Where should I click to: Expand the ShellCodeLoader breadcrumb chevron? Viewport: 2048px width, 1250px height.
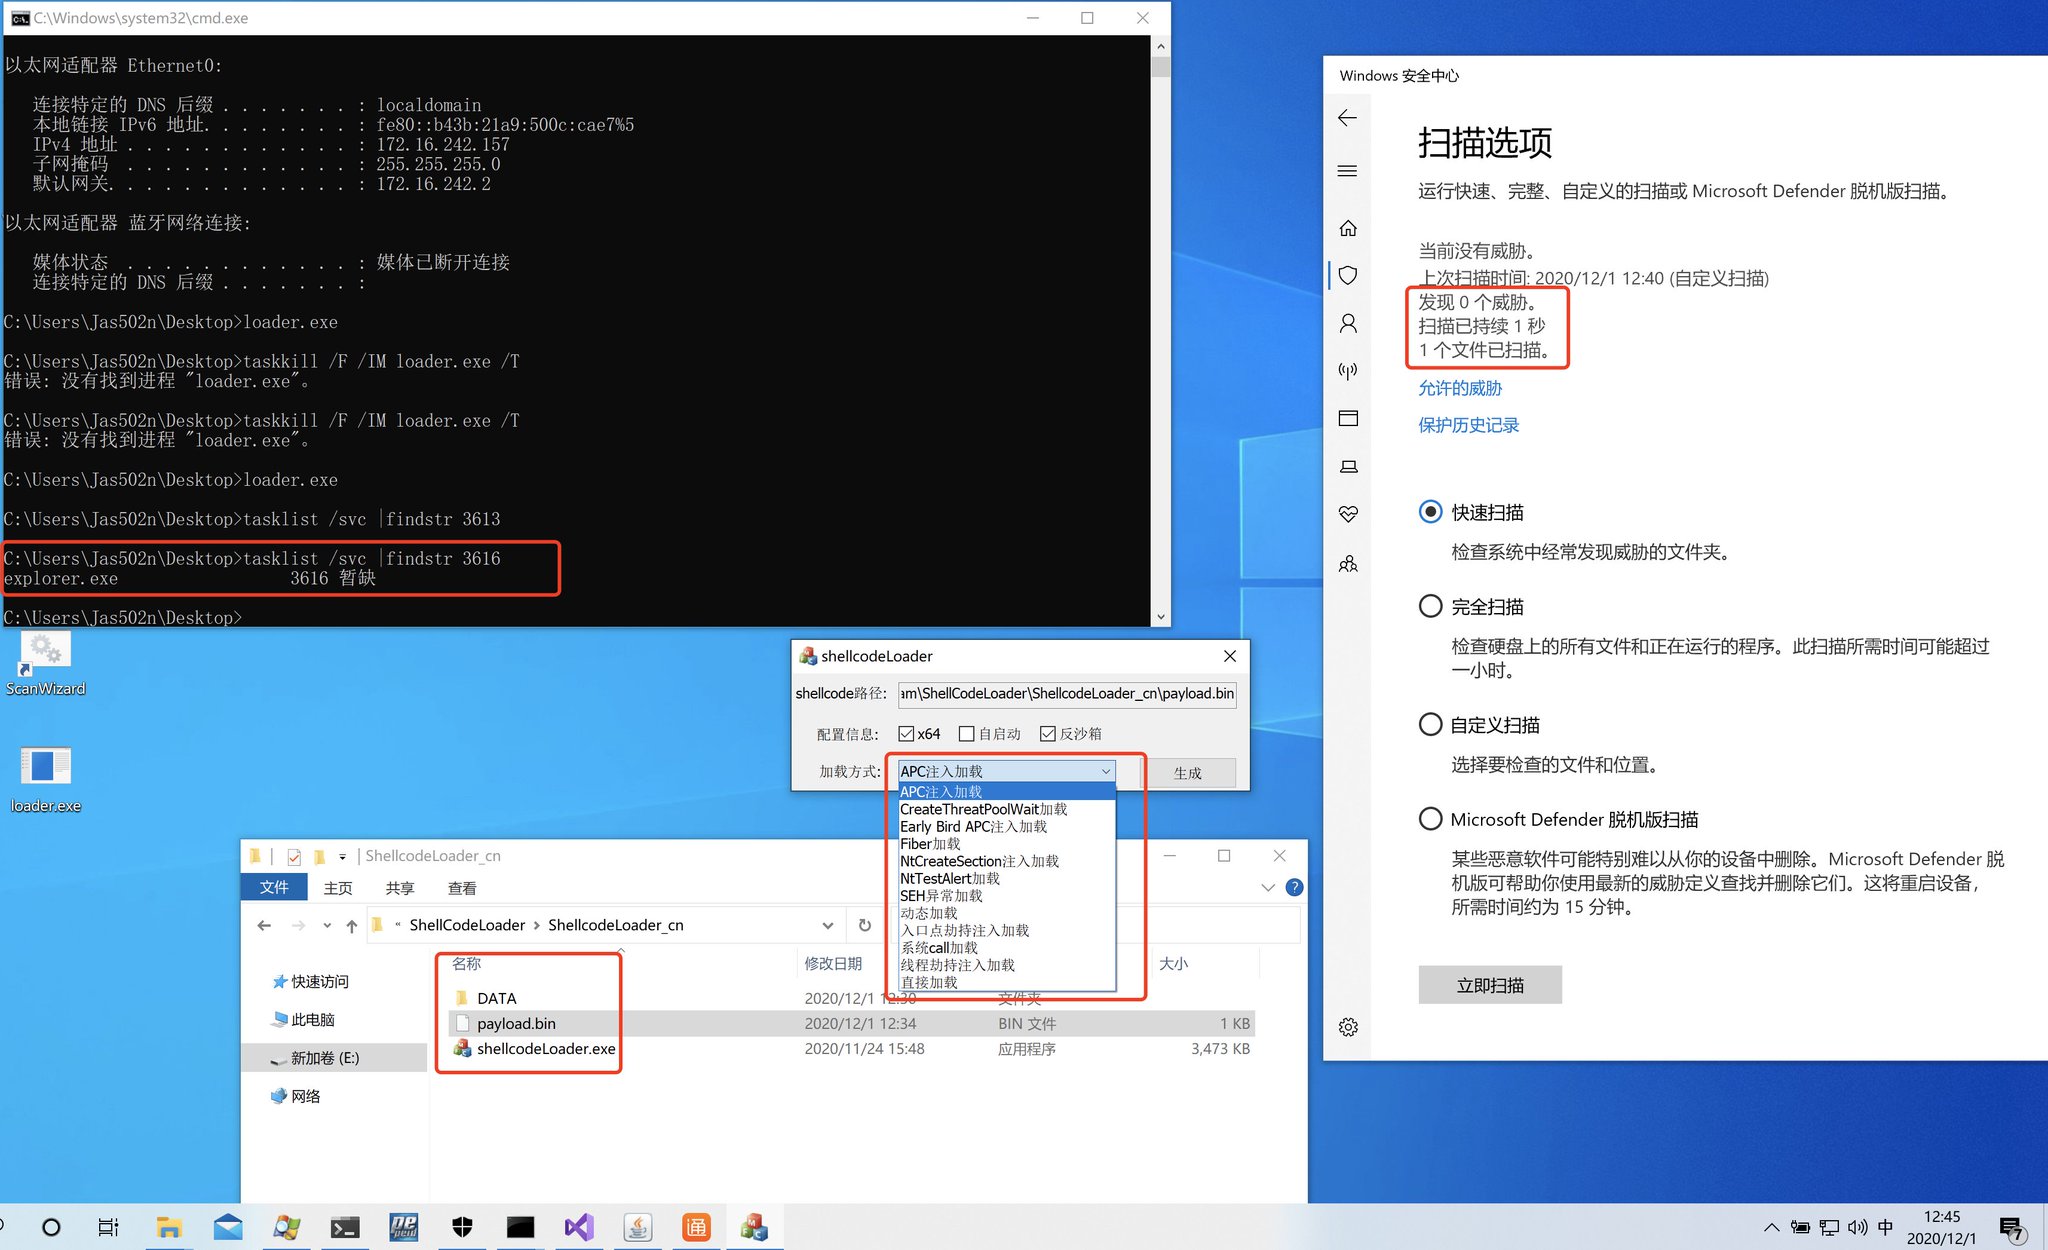(x=538, y=925)
